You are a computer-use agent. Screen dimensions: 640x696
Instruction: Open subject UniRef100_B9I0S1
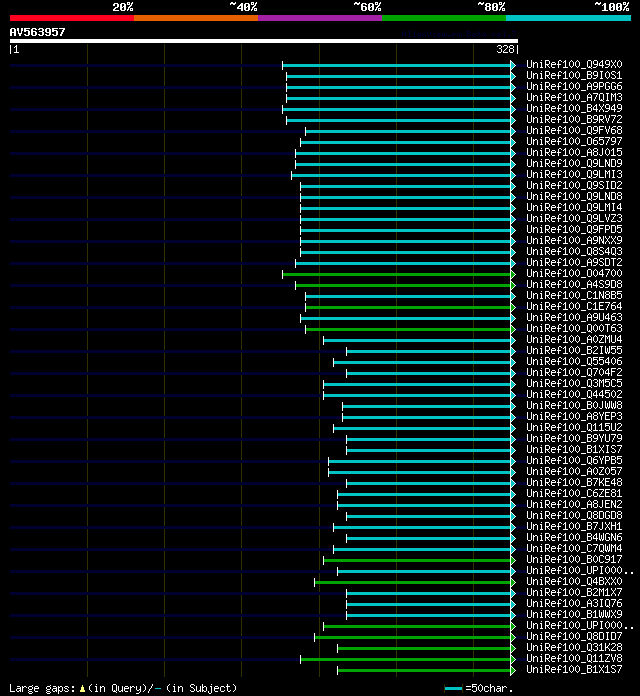[x=574, y=75]
